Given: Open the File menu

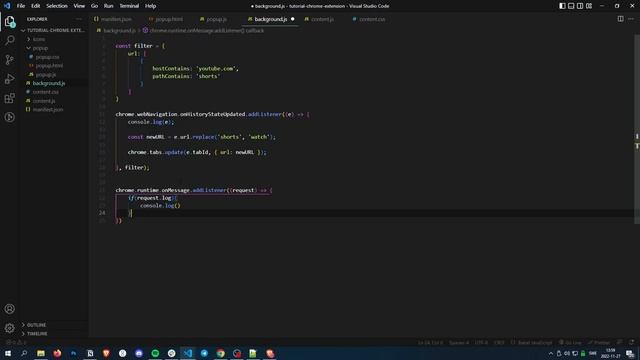Looking at the screenshot, I should (x=21, y=6).
